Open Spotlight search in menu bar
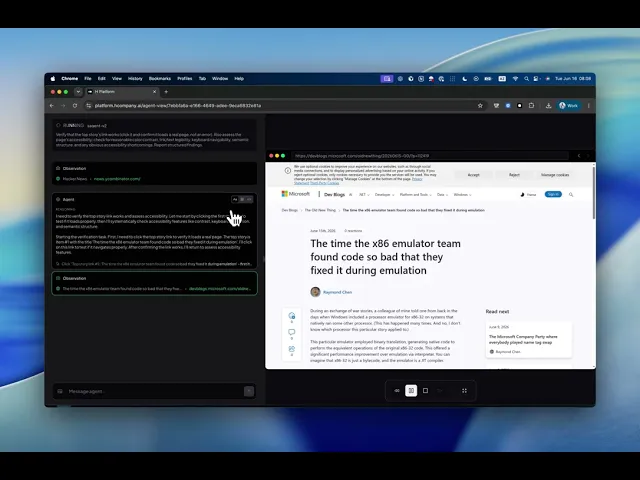640x480 pixels. coord(527,79)
